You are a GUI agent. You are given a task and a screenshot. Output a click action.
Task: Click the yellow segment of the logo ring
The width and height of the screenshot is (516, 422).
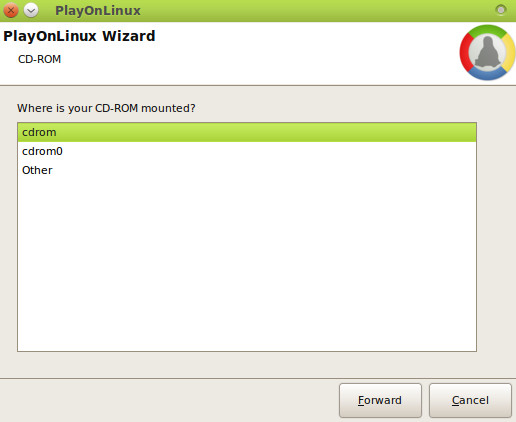tap(509, 52)
